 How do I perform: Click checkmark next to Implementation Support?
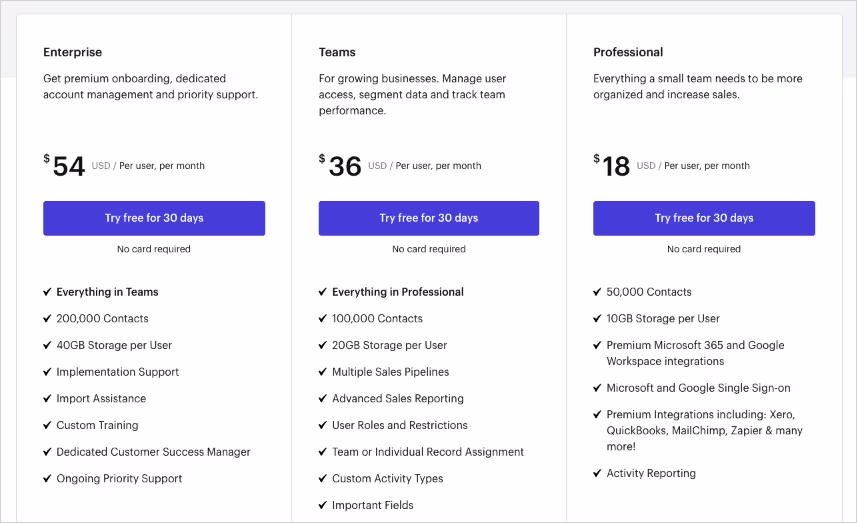click(47, 372)
